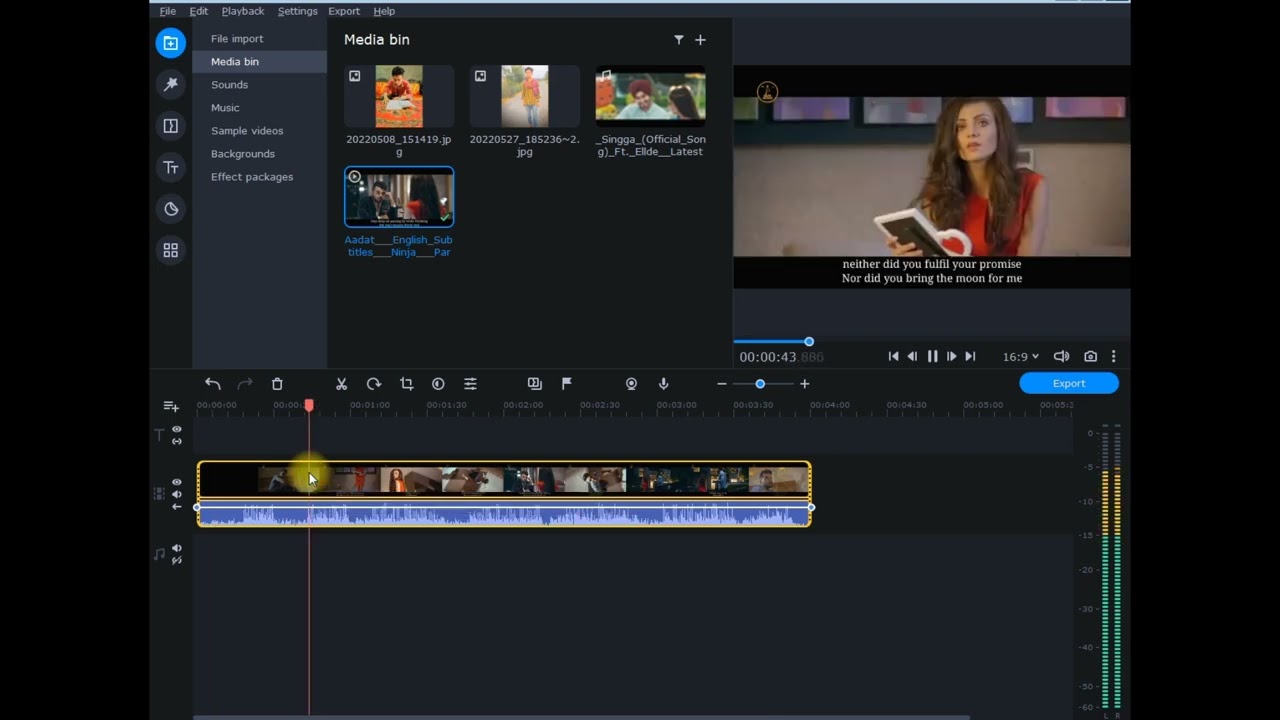Select the Crop tool
Screen dimensions: 1280x720
tap(406, 384)
